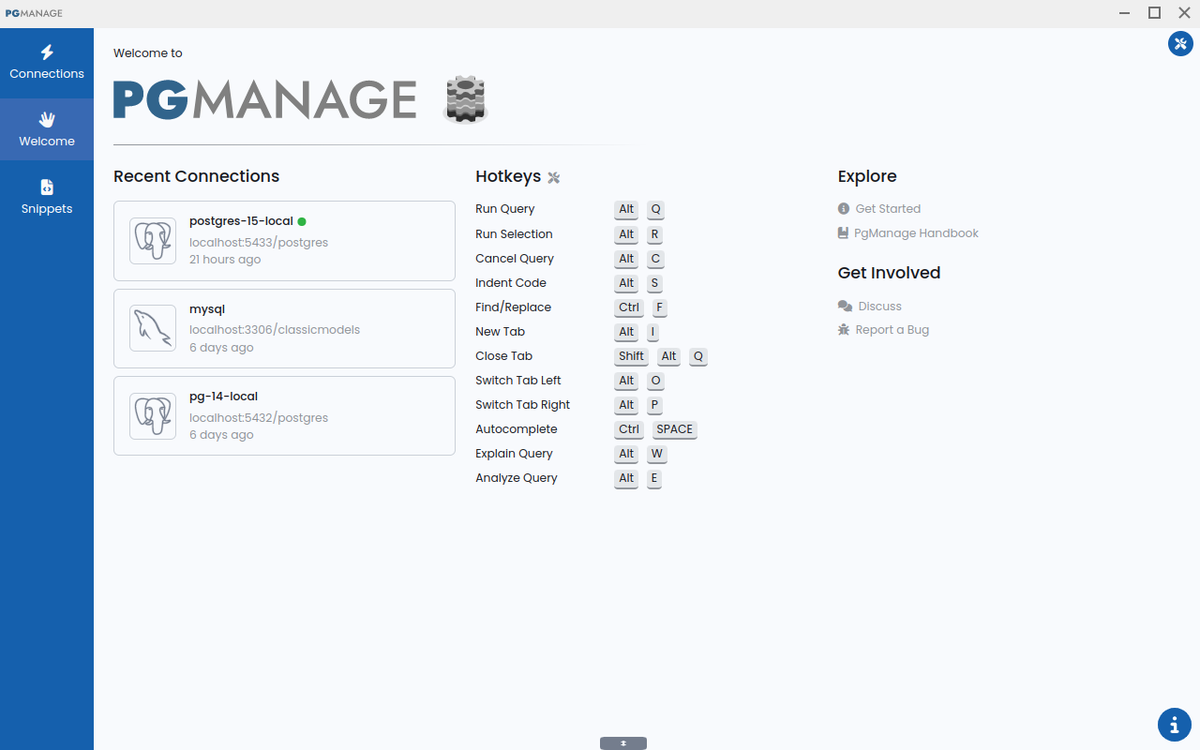Image resolution: width=1200 pixels, height=750 pixels.
Task: Click the Alt key for Run Query
Action: coord(626,210)
